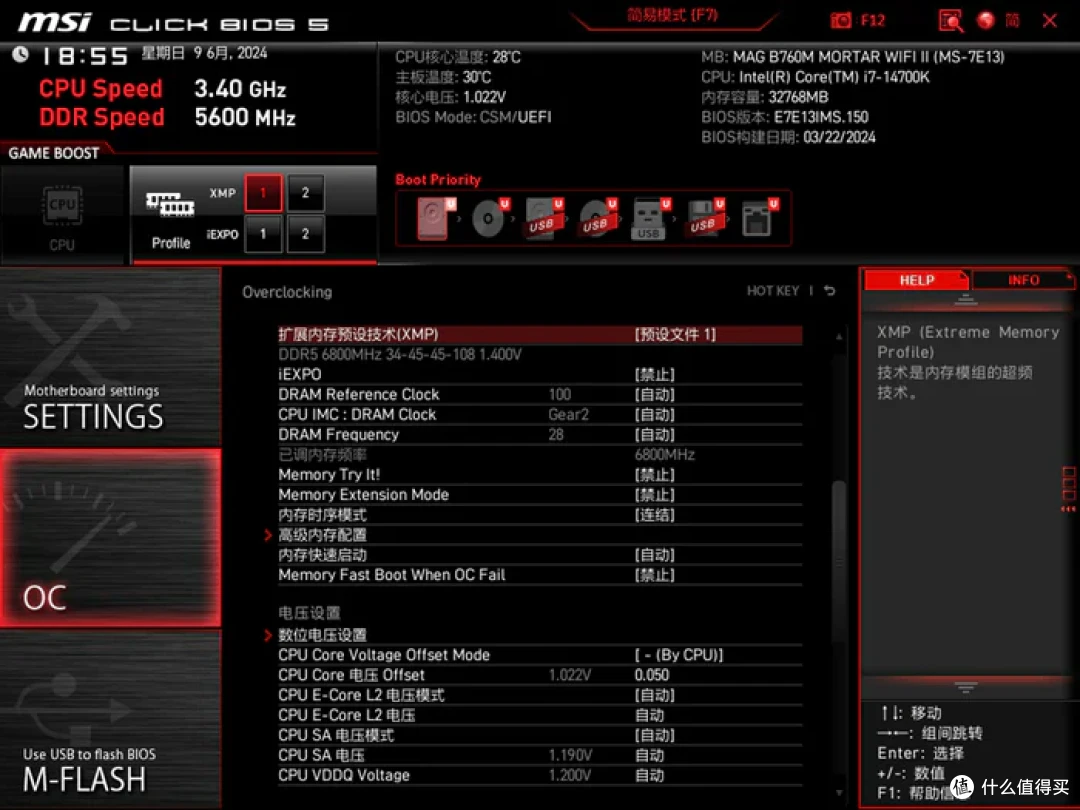
Task: Switch to the INFO tab
Action: click(x=1024, y=280)
